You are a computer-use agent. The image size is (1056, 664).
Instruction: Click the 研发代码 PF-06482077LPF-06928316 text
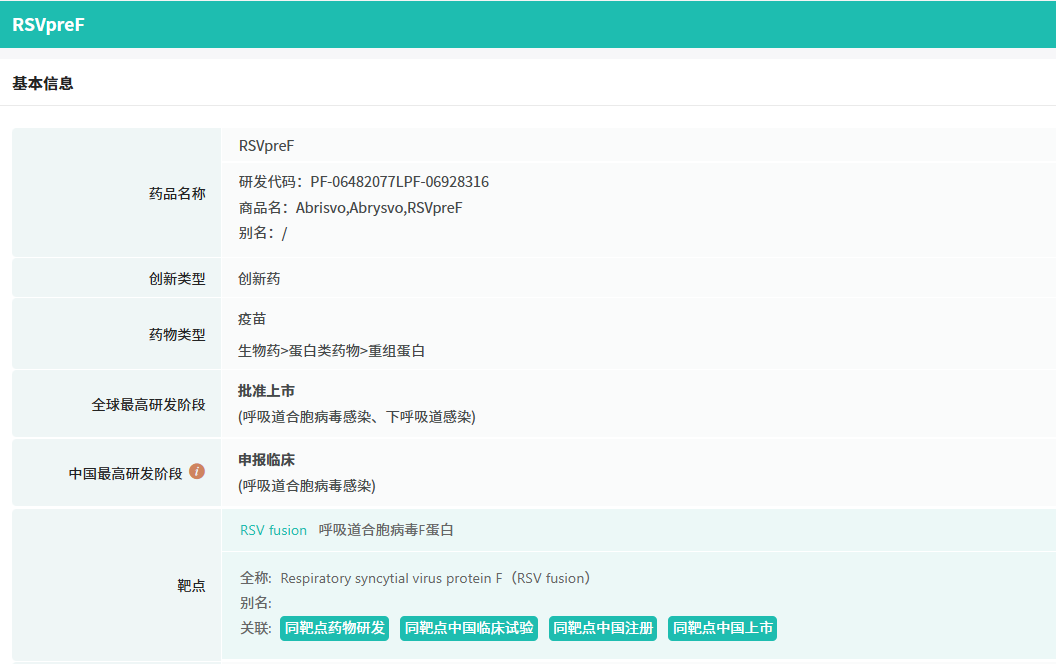tap(364, 182)
